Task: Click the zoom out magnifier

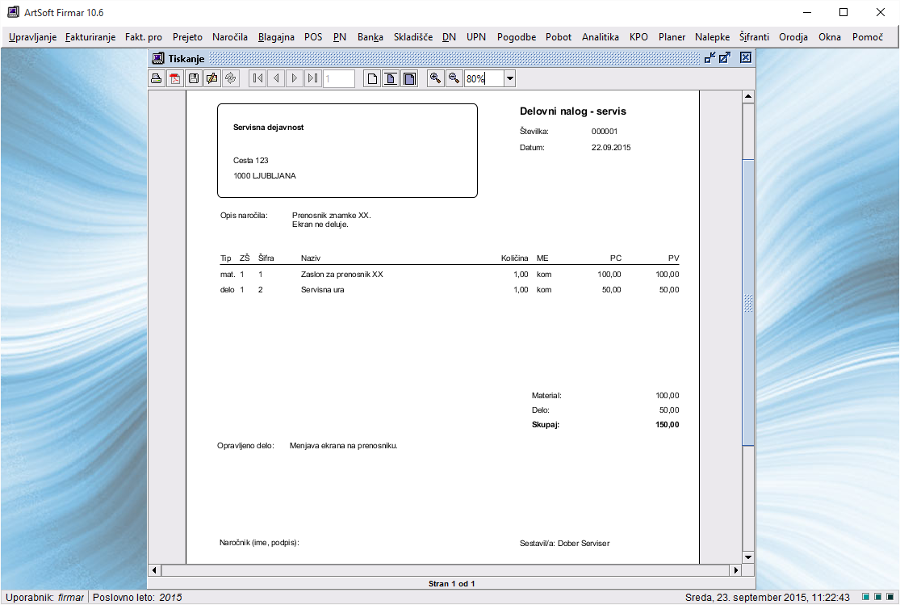Action: tap(453, 78)
